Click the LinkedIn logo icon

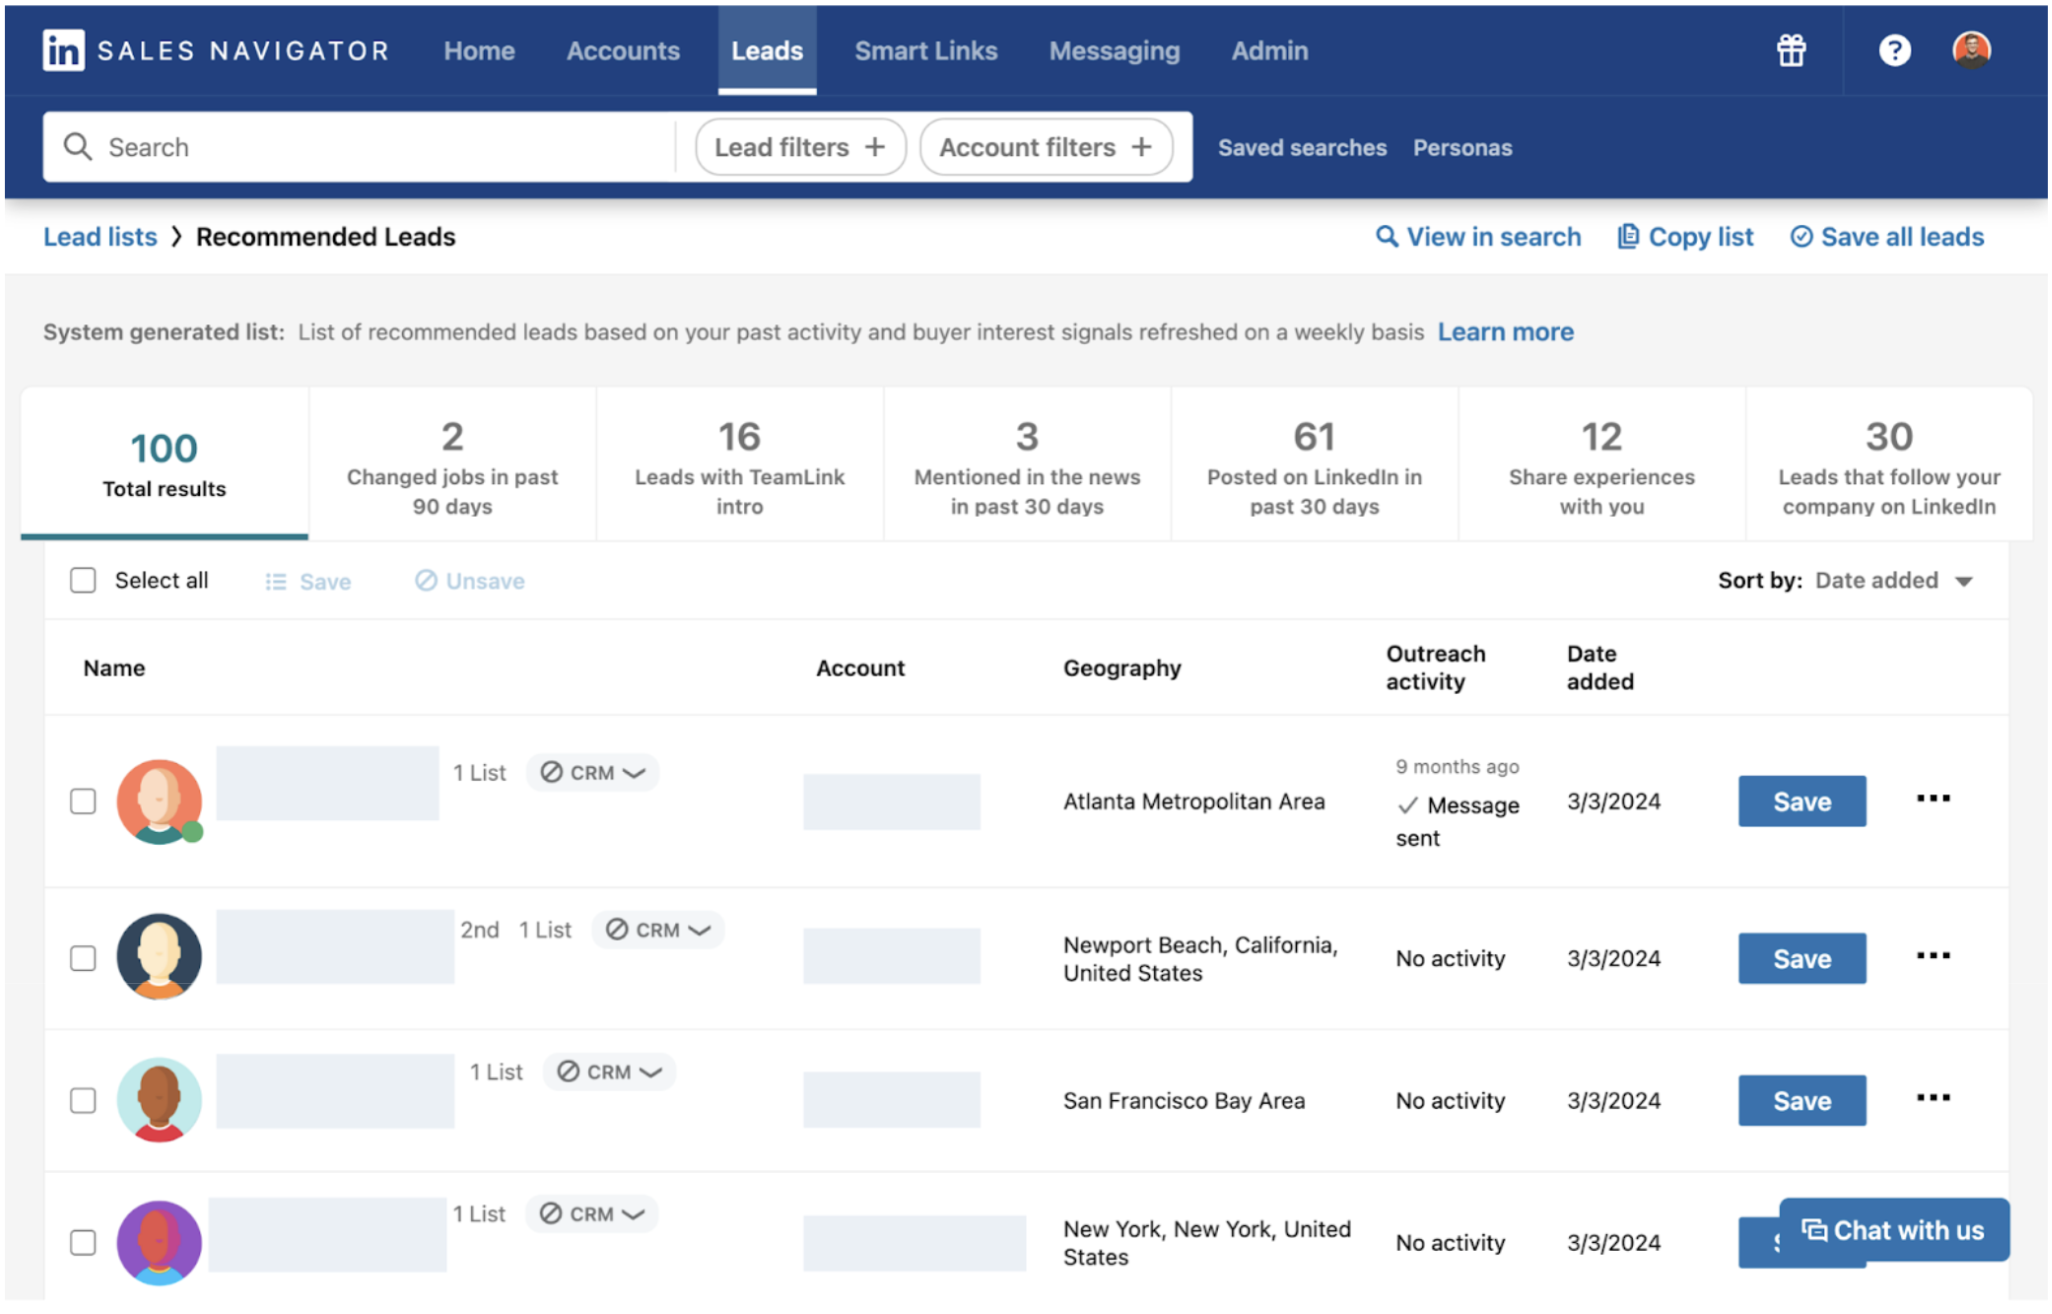tap(63, 50)
